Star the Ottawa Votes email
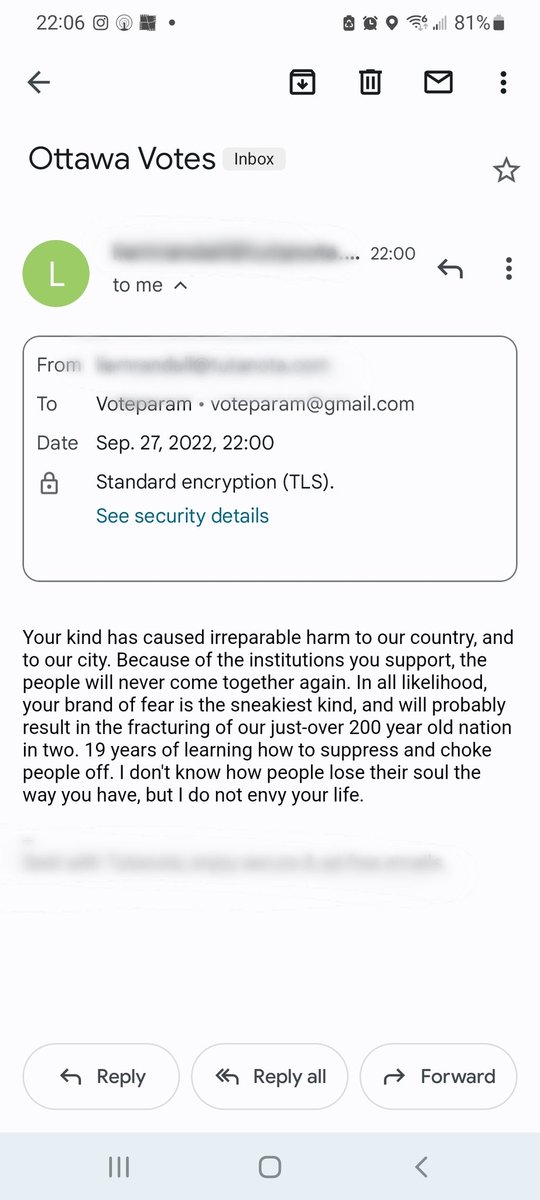This screenshot has width=540, height=1200. pyautogui.click(x=507, y=171)
